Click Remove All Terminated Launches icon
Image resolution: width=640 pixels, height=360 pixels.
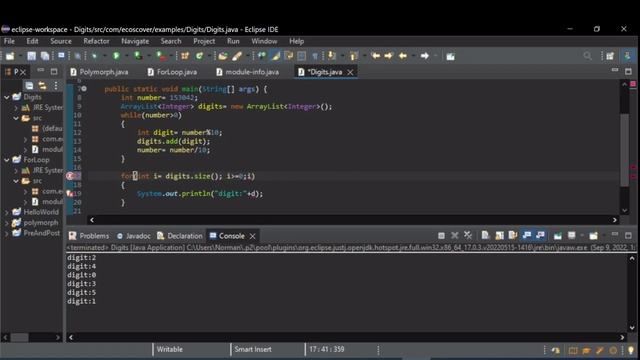click(468, 236)
